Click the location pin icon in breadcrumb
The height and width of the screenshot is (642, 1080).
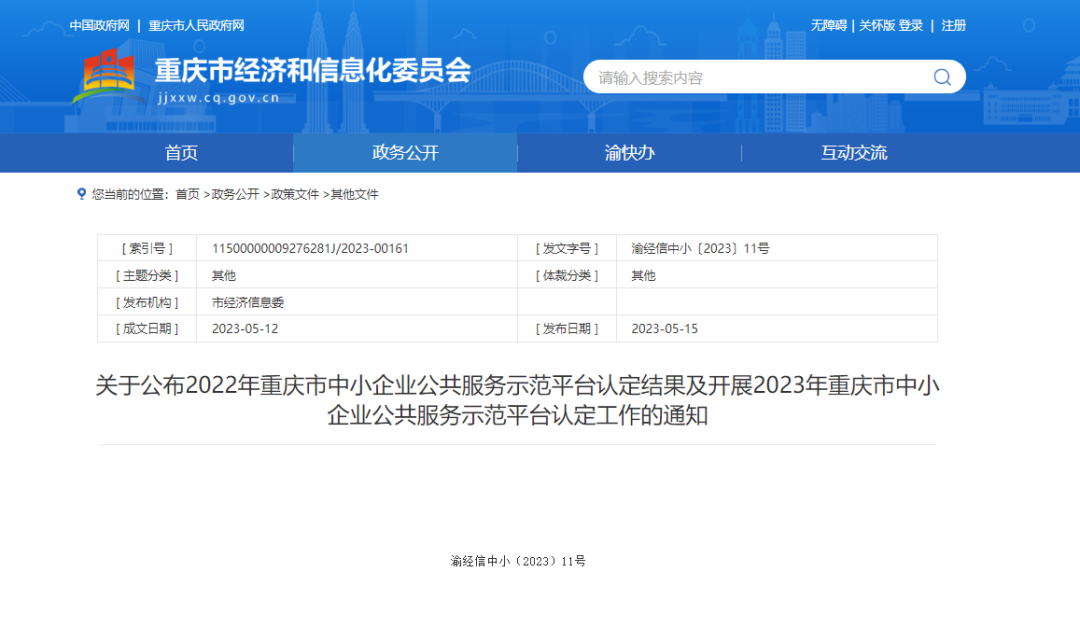[x=82, y=194]
